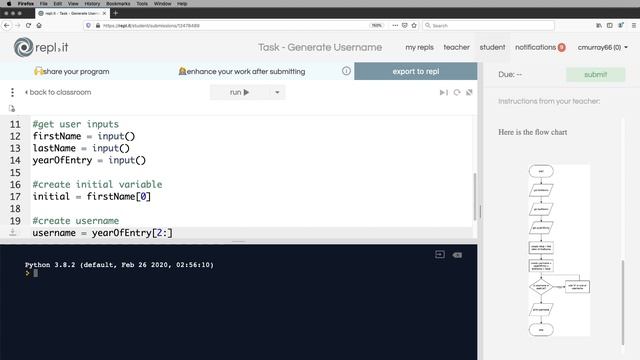Open Firefox File menu
This screenshot has width=640, height=360.
tap(44, 3)
